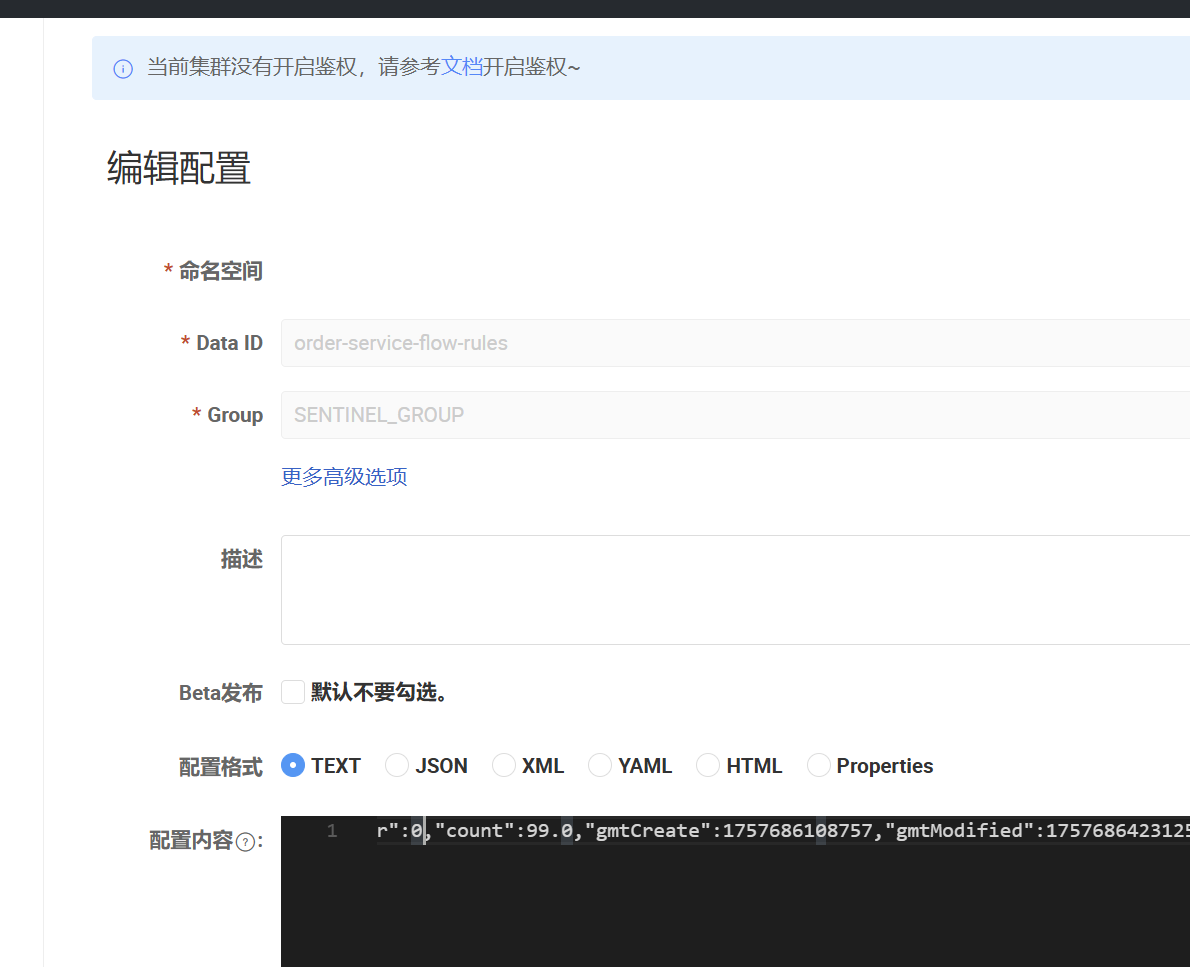Select the TEXT format radio button
The image size is (1190, 967).
(293, 765)
